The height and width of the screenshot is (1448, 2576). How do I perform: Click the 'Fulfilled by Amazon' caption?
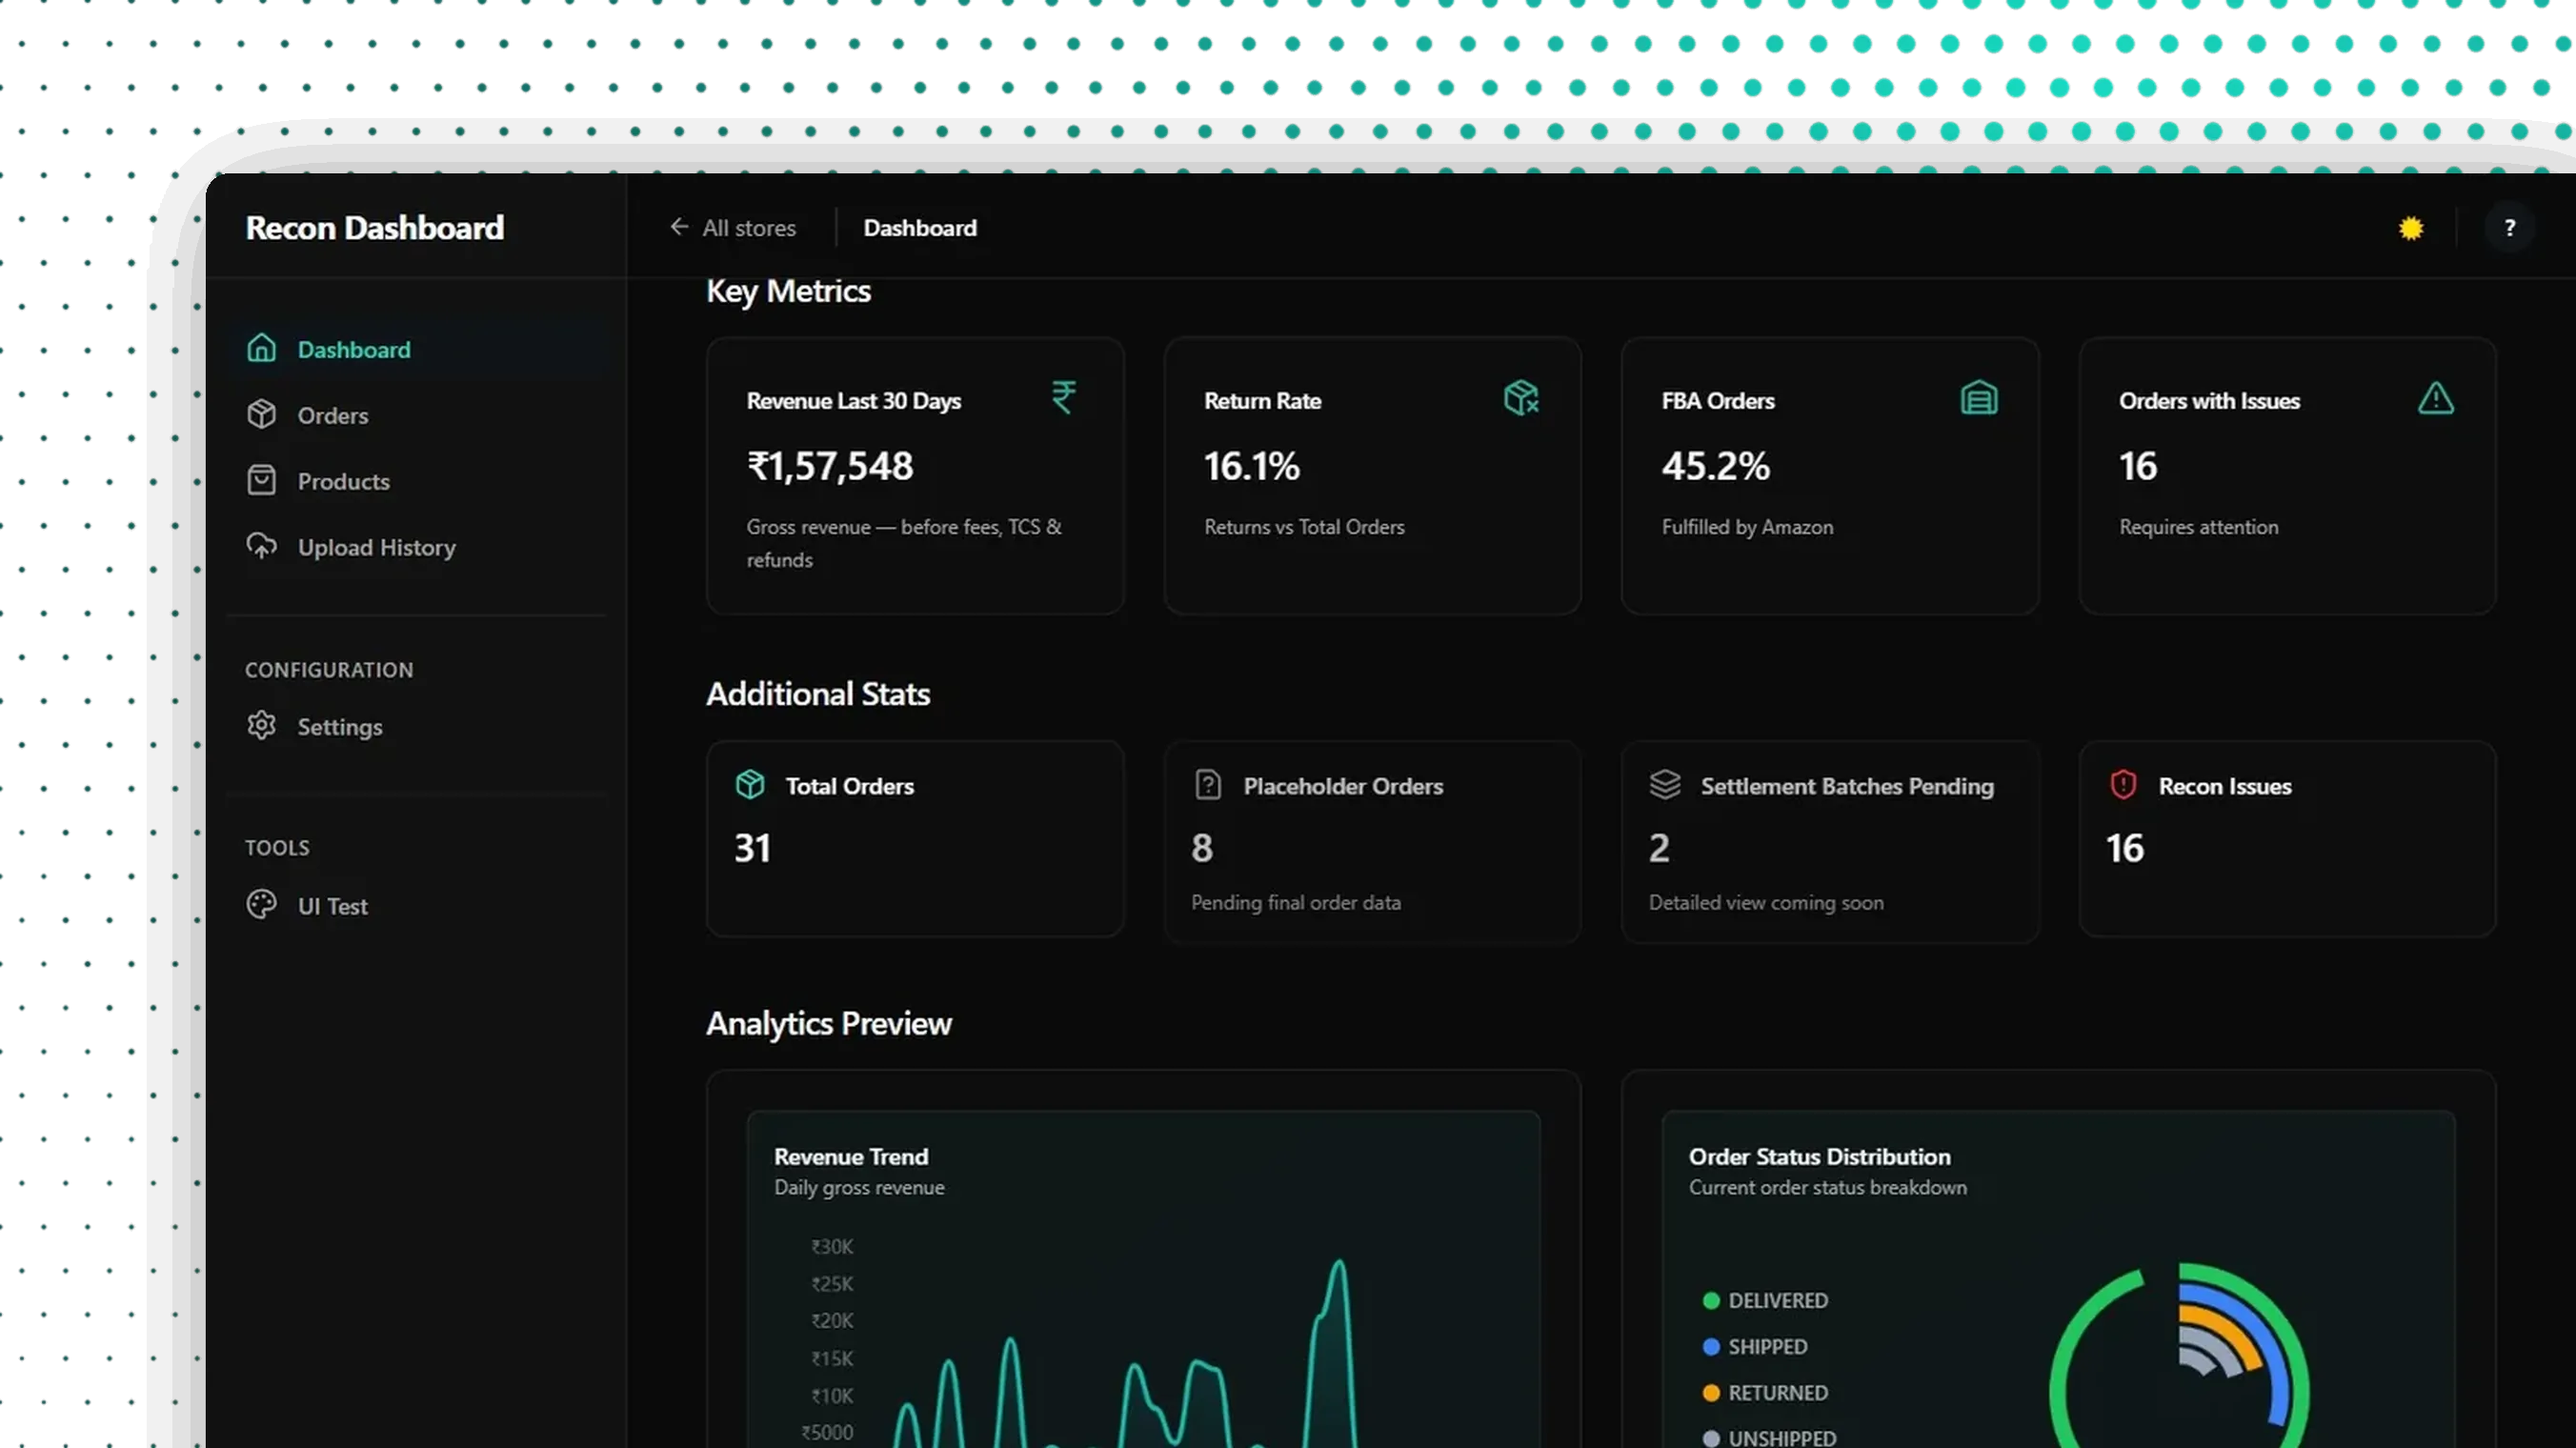1747,527
